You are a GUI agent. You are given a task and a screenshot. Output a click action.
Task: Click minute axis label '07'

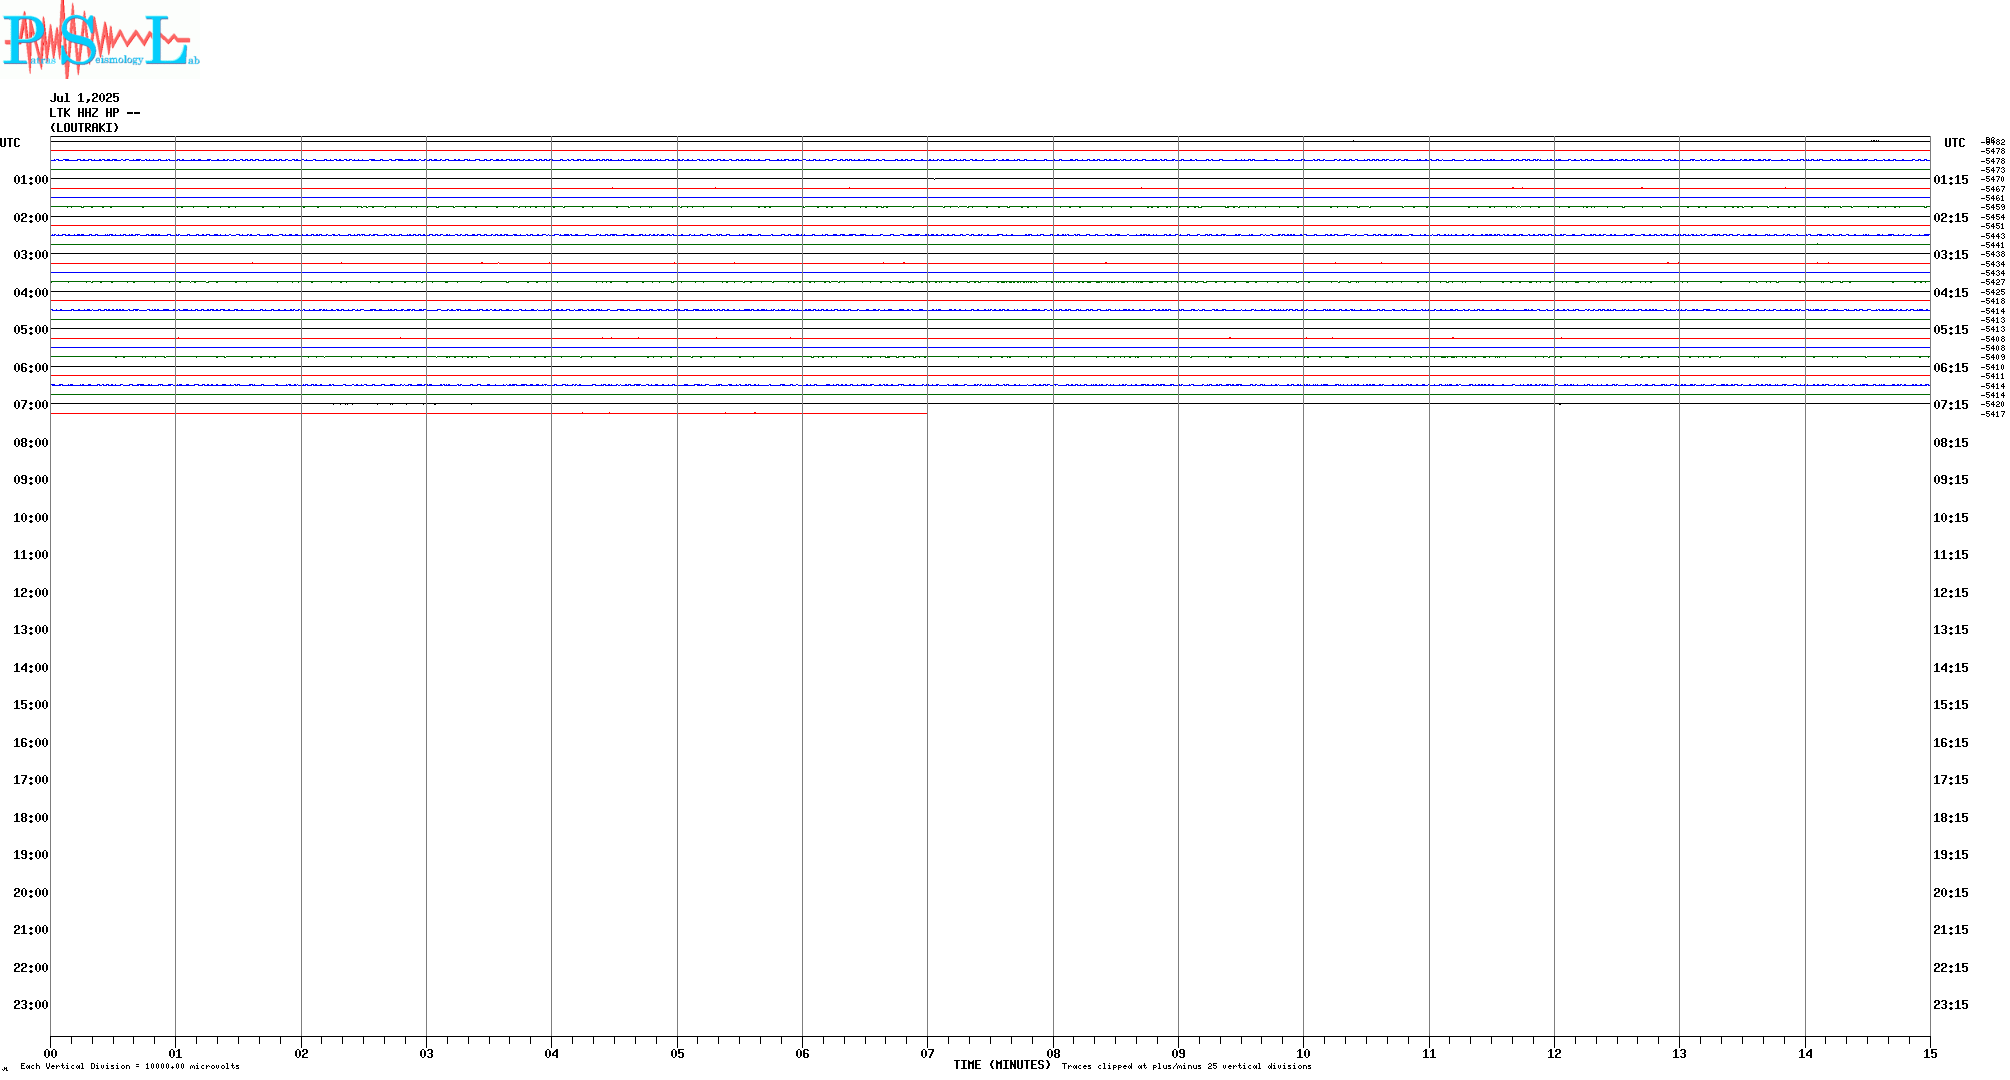click(x=927, y=1054)
